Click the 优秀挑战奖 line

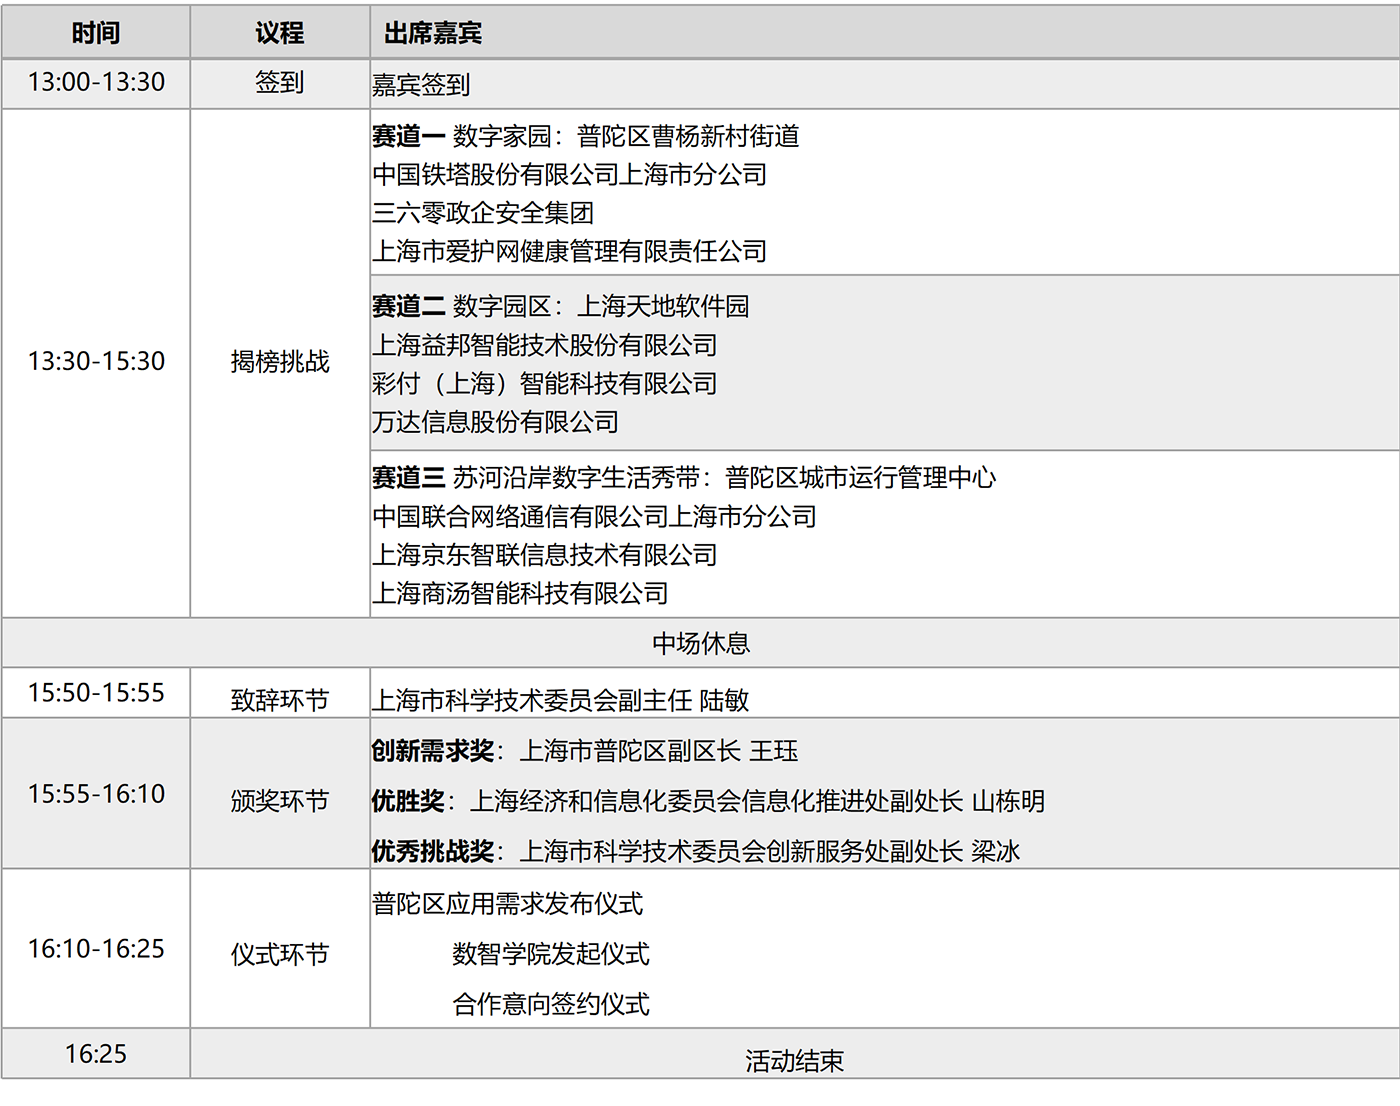pos(696,851)
